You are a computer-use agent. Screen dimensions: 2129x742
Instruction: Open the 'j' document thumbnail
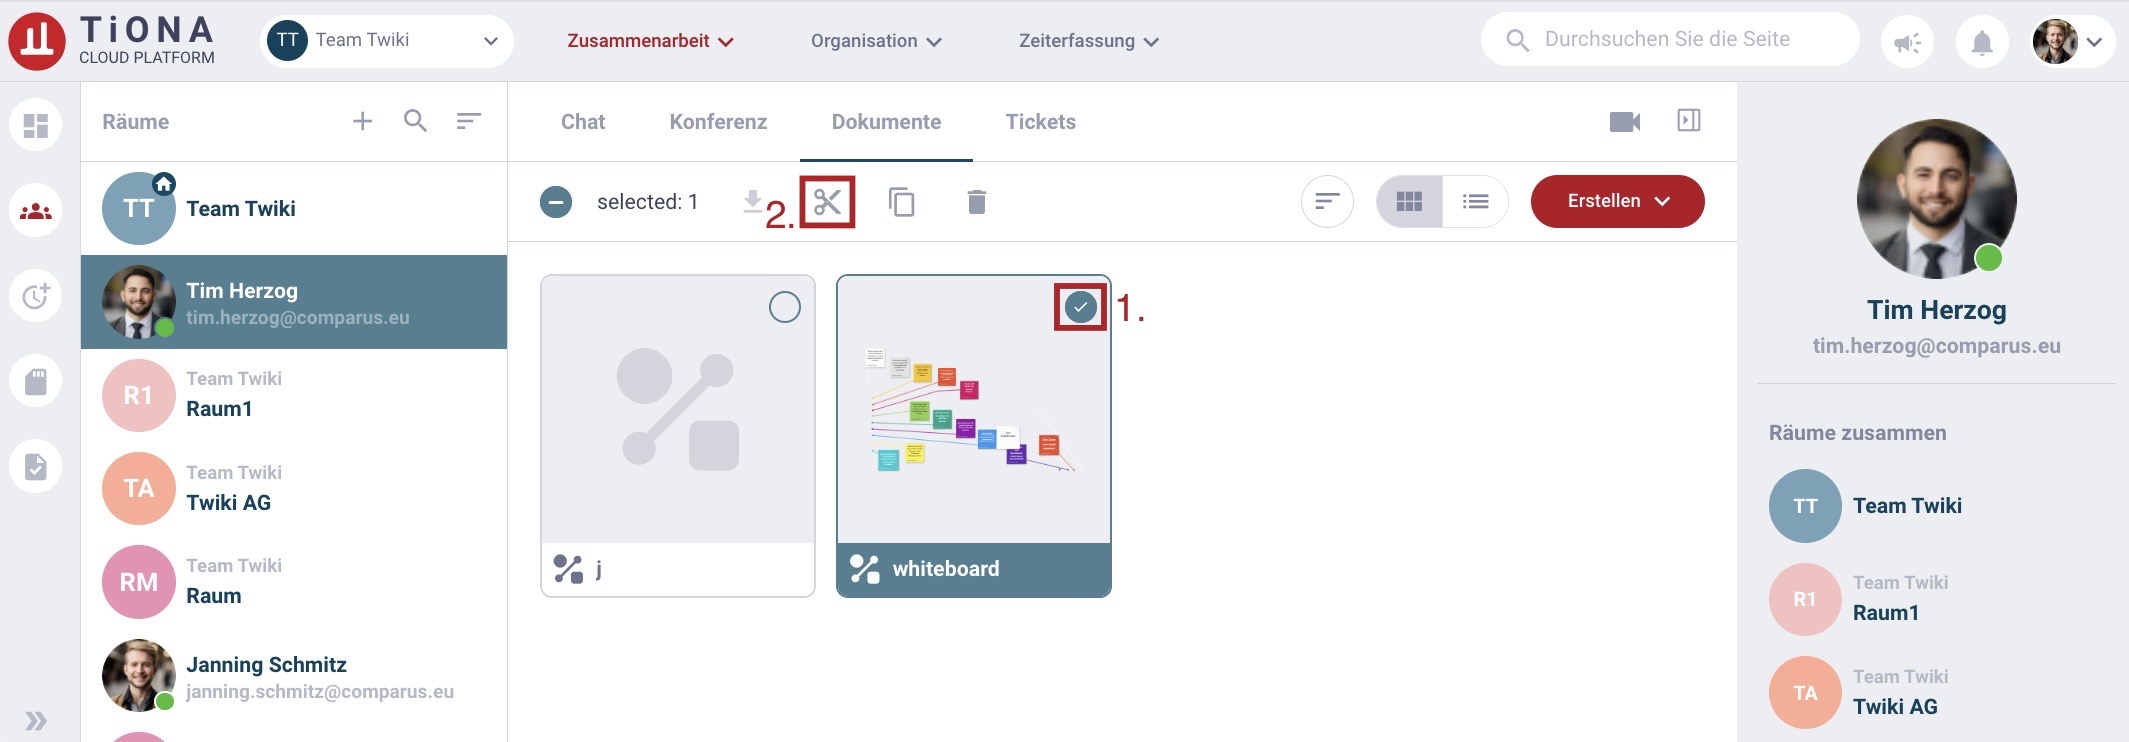(678, 410)
